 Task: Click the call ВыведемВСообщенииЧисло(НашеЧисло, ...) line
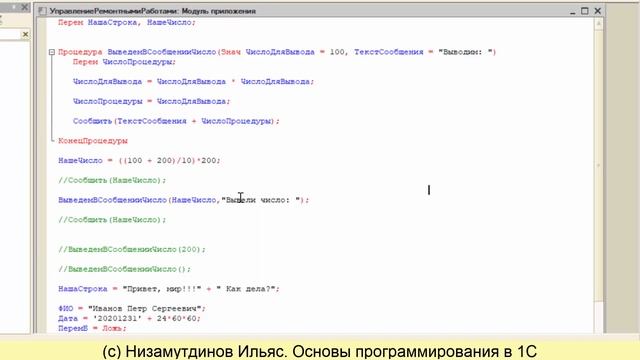pyautogui.click(x=184, y=200)
